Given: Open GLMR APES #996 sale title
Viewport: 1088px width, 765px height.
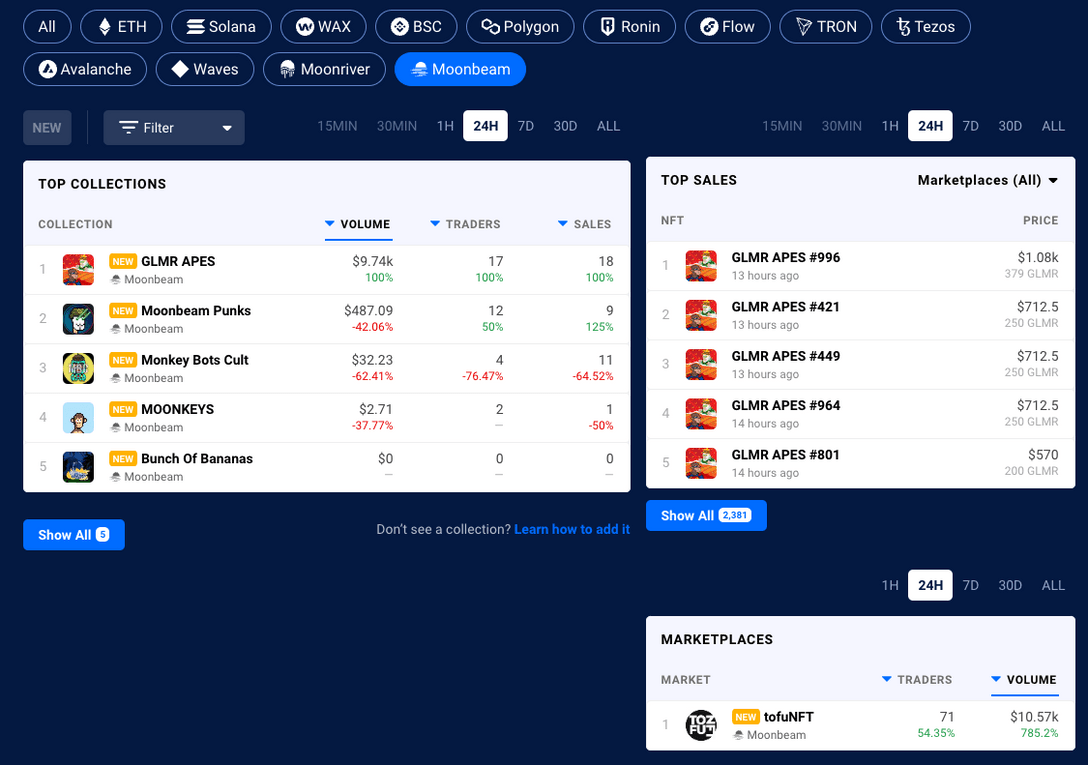Looking at the screenshot, I should coord(785,257).
